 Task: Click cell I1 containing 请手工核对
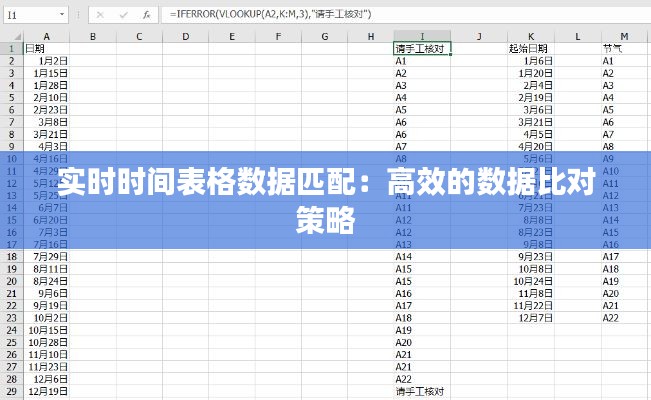click(x=422, y=48)
